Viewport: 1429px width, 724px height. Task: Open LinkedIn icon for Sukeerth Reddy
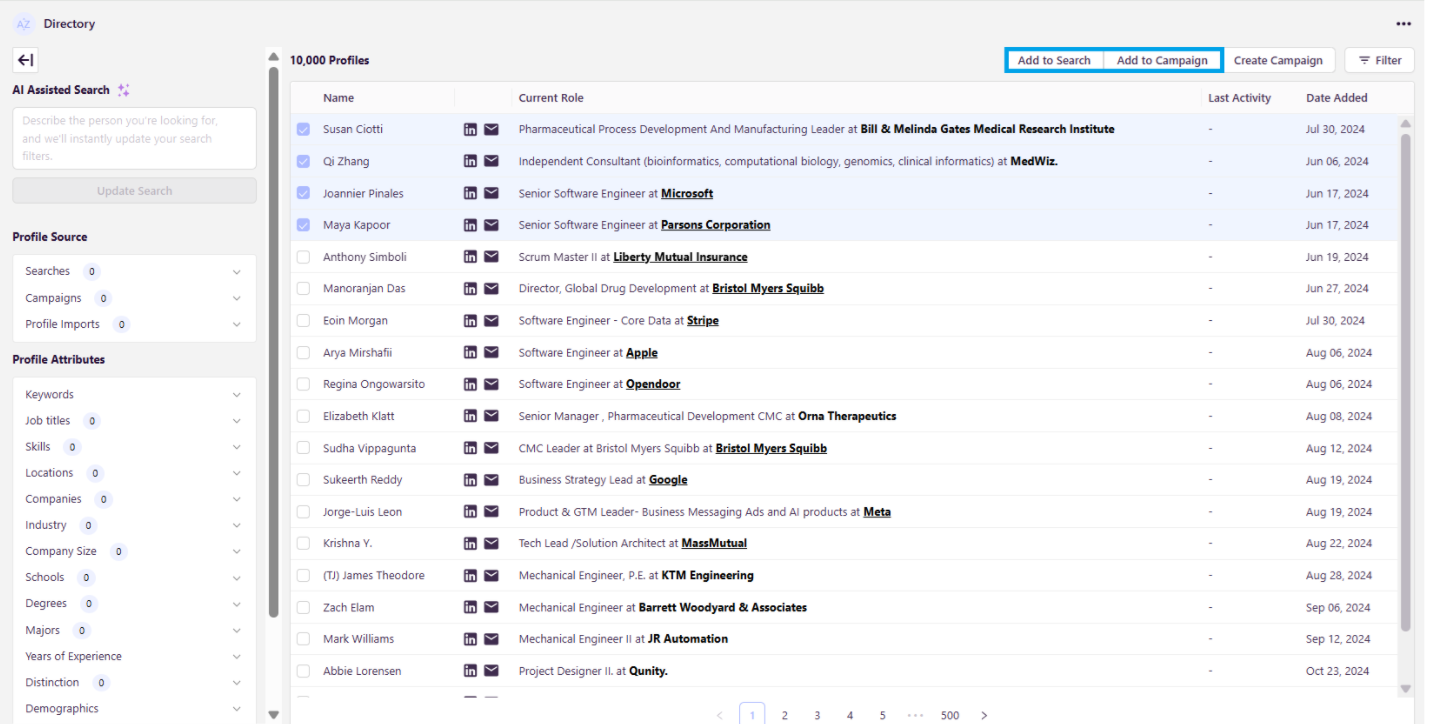(x=470, y=480)
